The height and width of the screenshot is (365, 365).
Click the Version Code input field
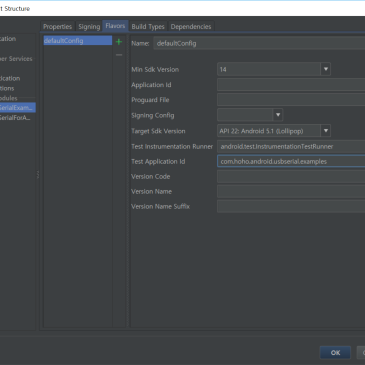click(x=291, y=176)
